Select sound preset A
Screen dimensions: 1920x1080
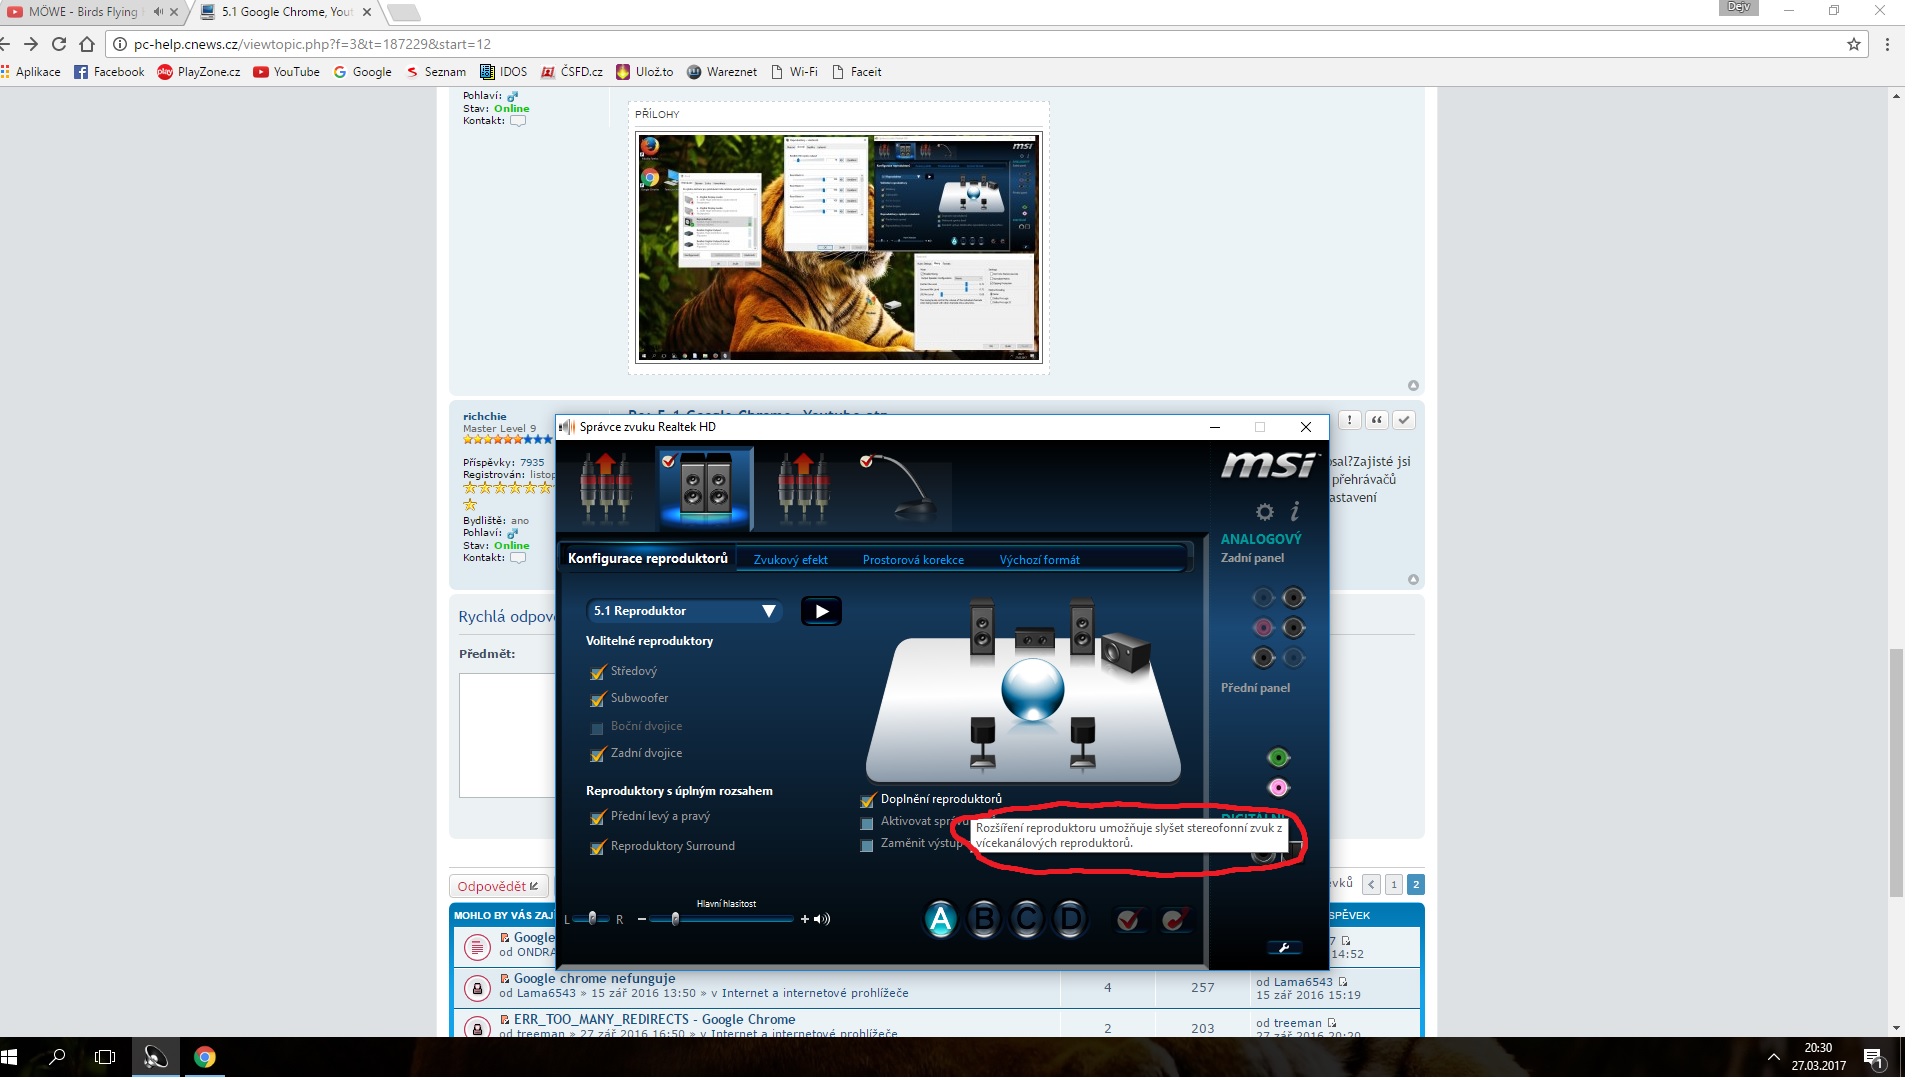point(940,919)
